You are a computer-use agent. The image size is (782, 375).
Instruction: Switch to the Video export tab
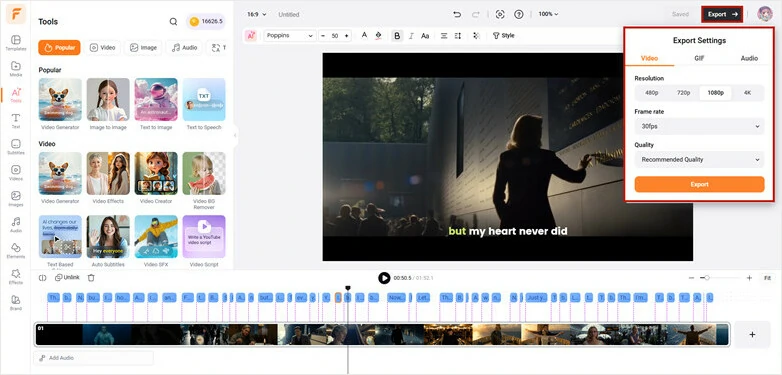tap(649, 58)
